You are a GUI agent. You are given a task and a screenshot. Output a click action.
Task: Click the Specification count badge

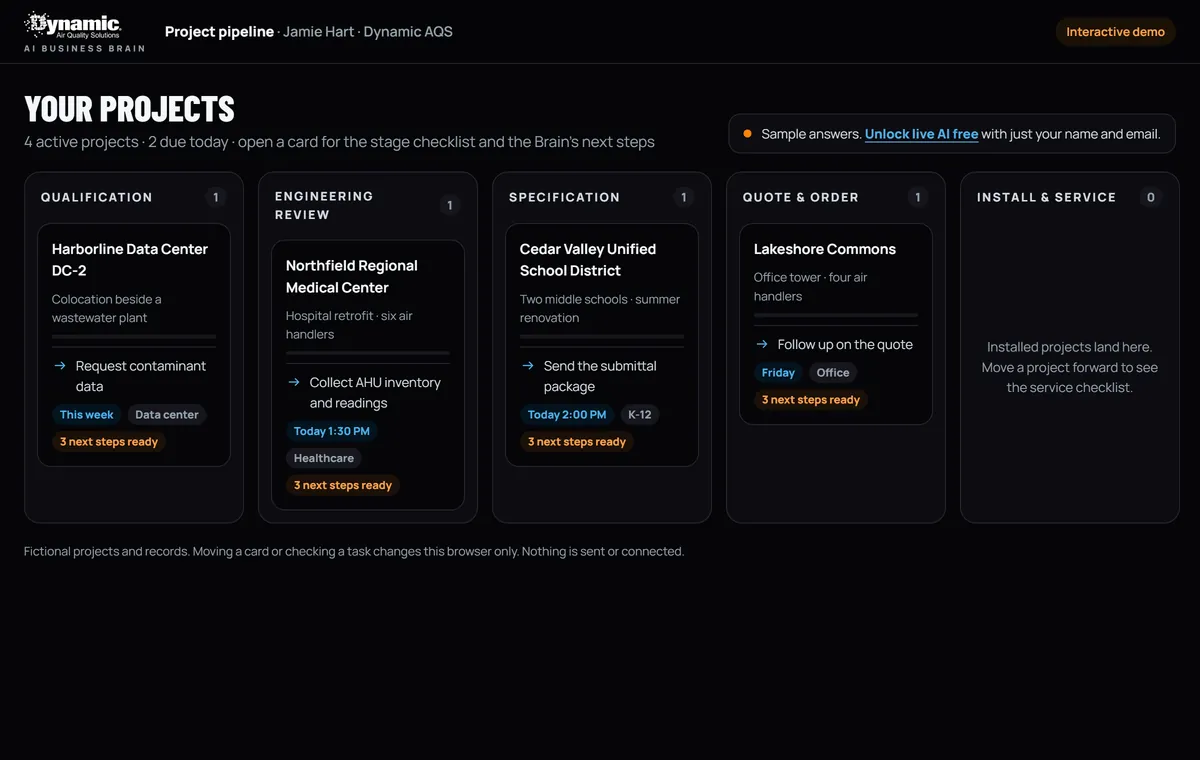[x=684, y=198]
